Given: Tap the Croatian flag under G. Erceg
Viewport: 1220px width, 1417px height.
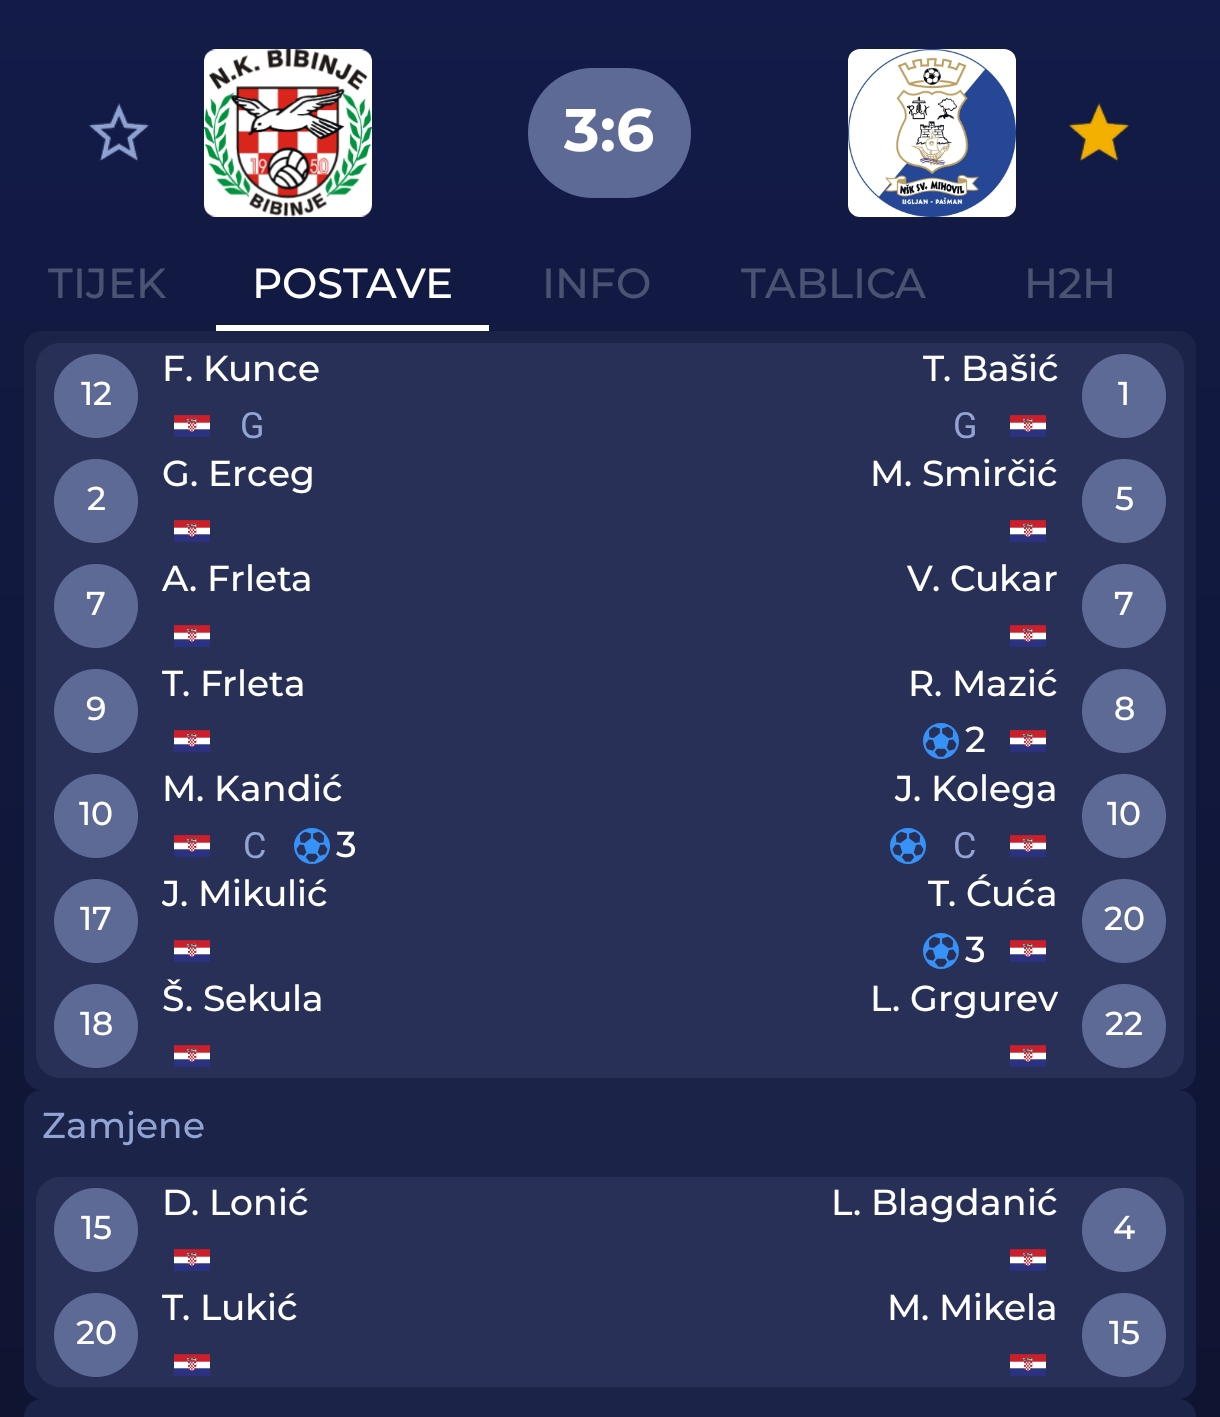Looking at the screenshot, I should (x=192, y=529).
